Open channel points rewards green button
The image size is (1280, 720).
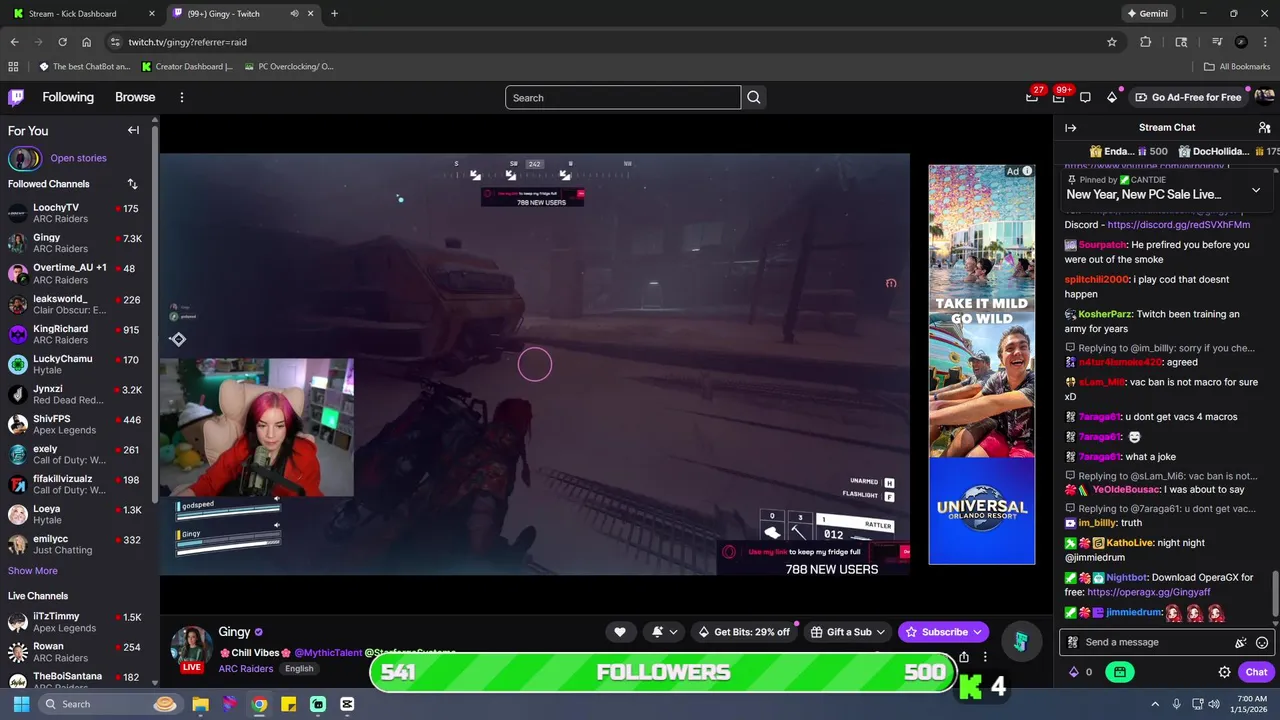pos(1120,672)
